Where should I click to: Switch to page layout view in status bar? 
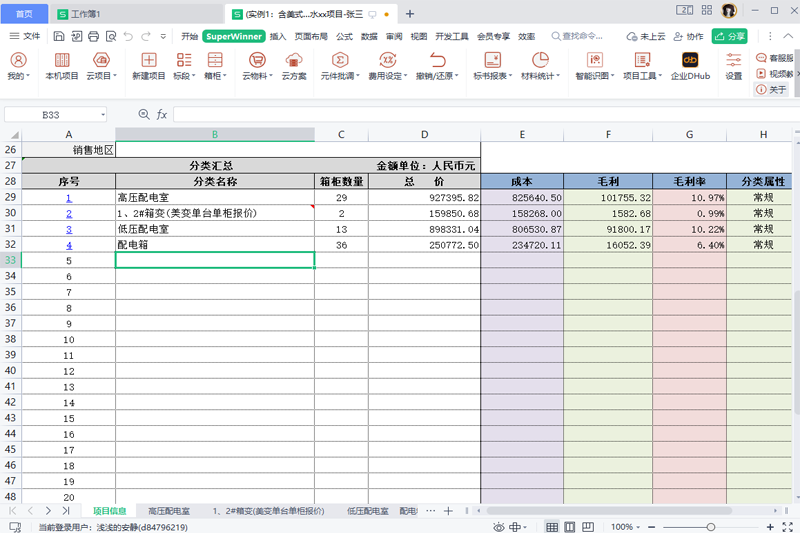[568, 527]
